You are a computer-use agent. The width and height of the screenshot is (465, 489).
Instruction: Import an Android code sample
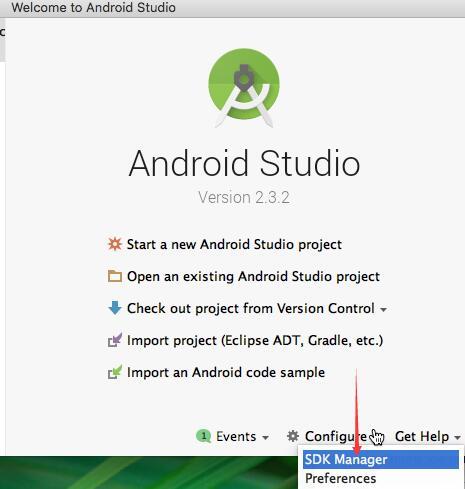226,372
